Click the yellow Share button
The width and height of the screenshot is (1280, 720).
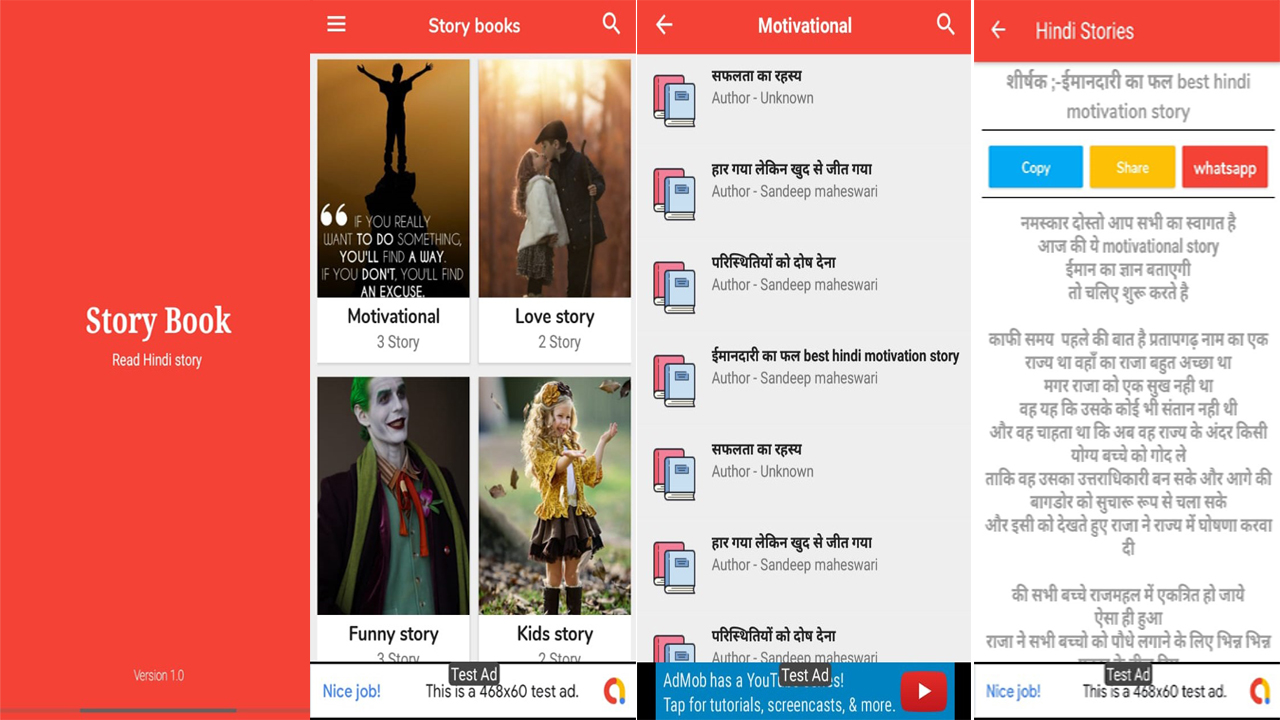point(1131,167)
